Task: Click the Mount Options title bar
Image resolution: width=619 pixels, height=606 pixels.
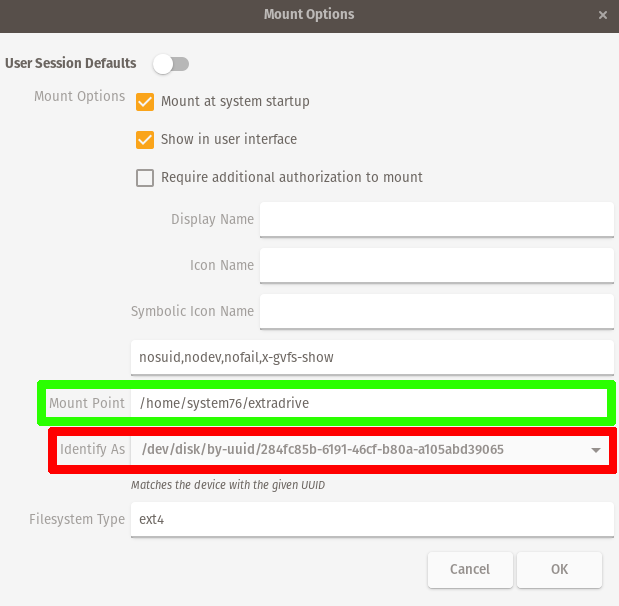Action: pos(309,15)
